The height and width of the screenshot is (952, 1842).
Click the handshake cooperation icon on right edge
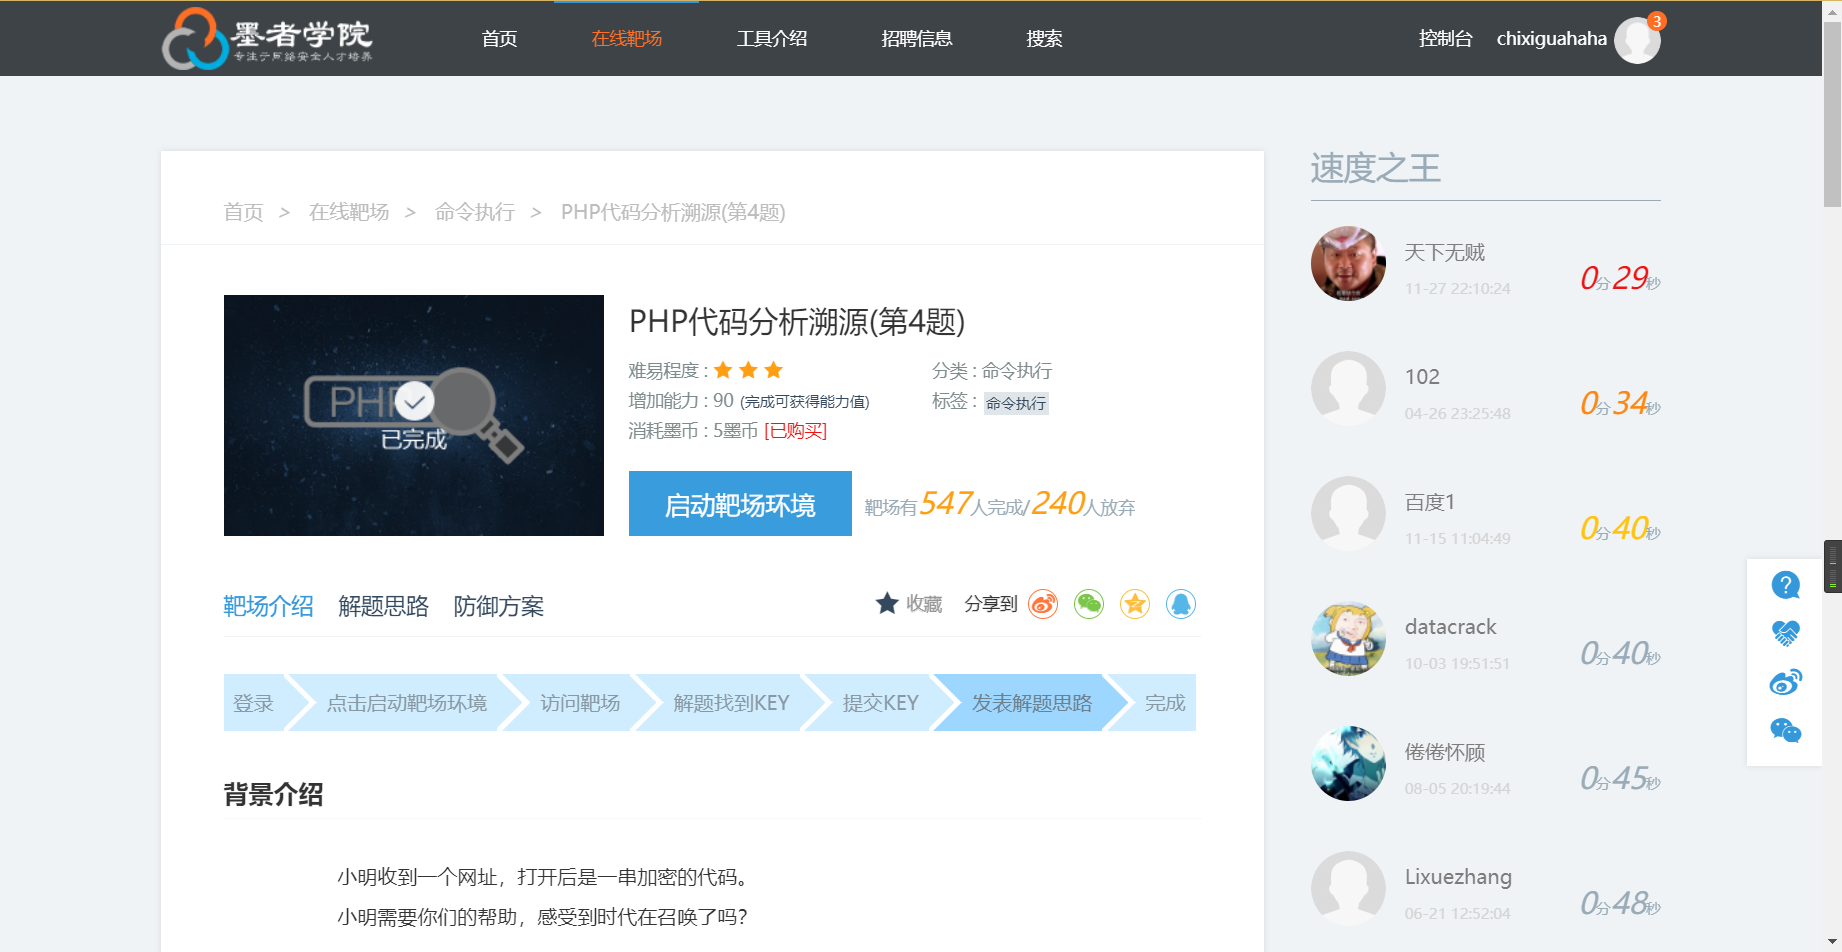point(1786,632)
